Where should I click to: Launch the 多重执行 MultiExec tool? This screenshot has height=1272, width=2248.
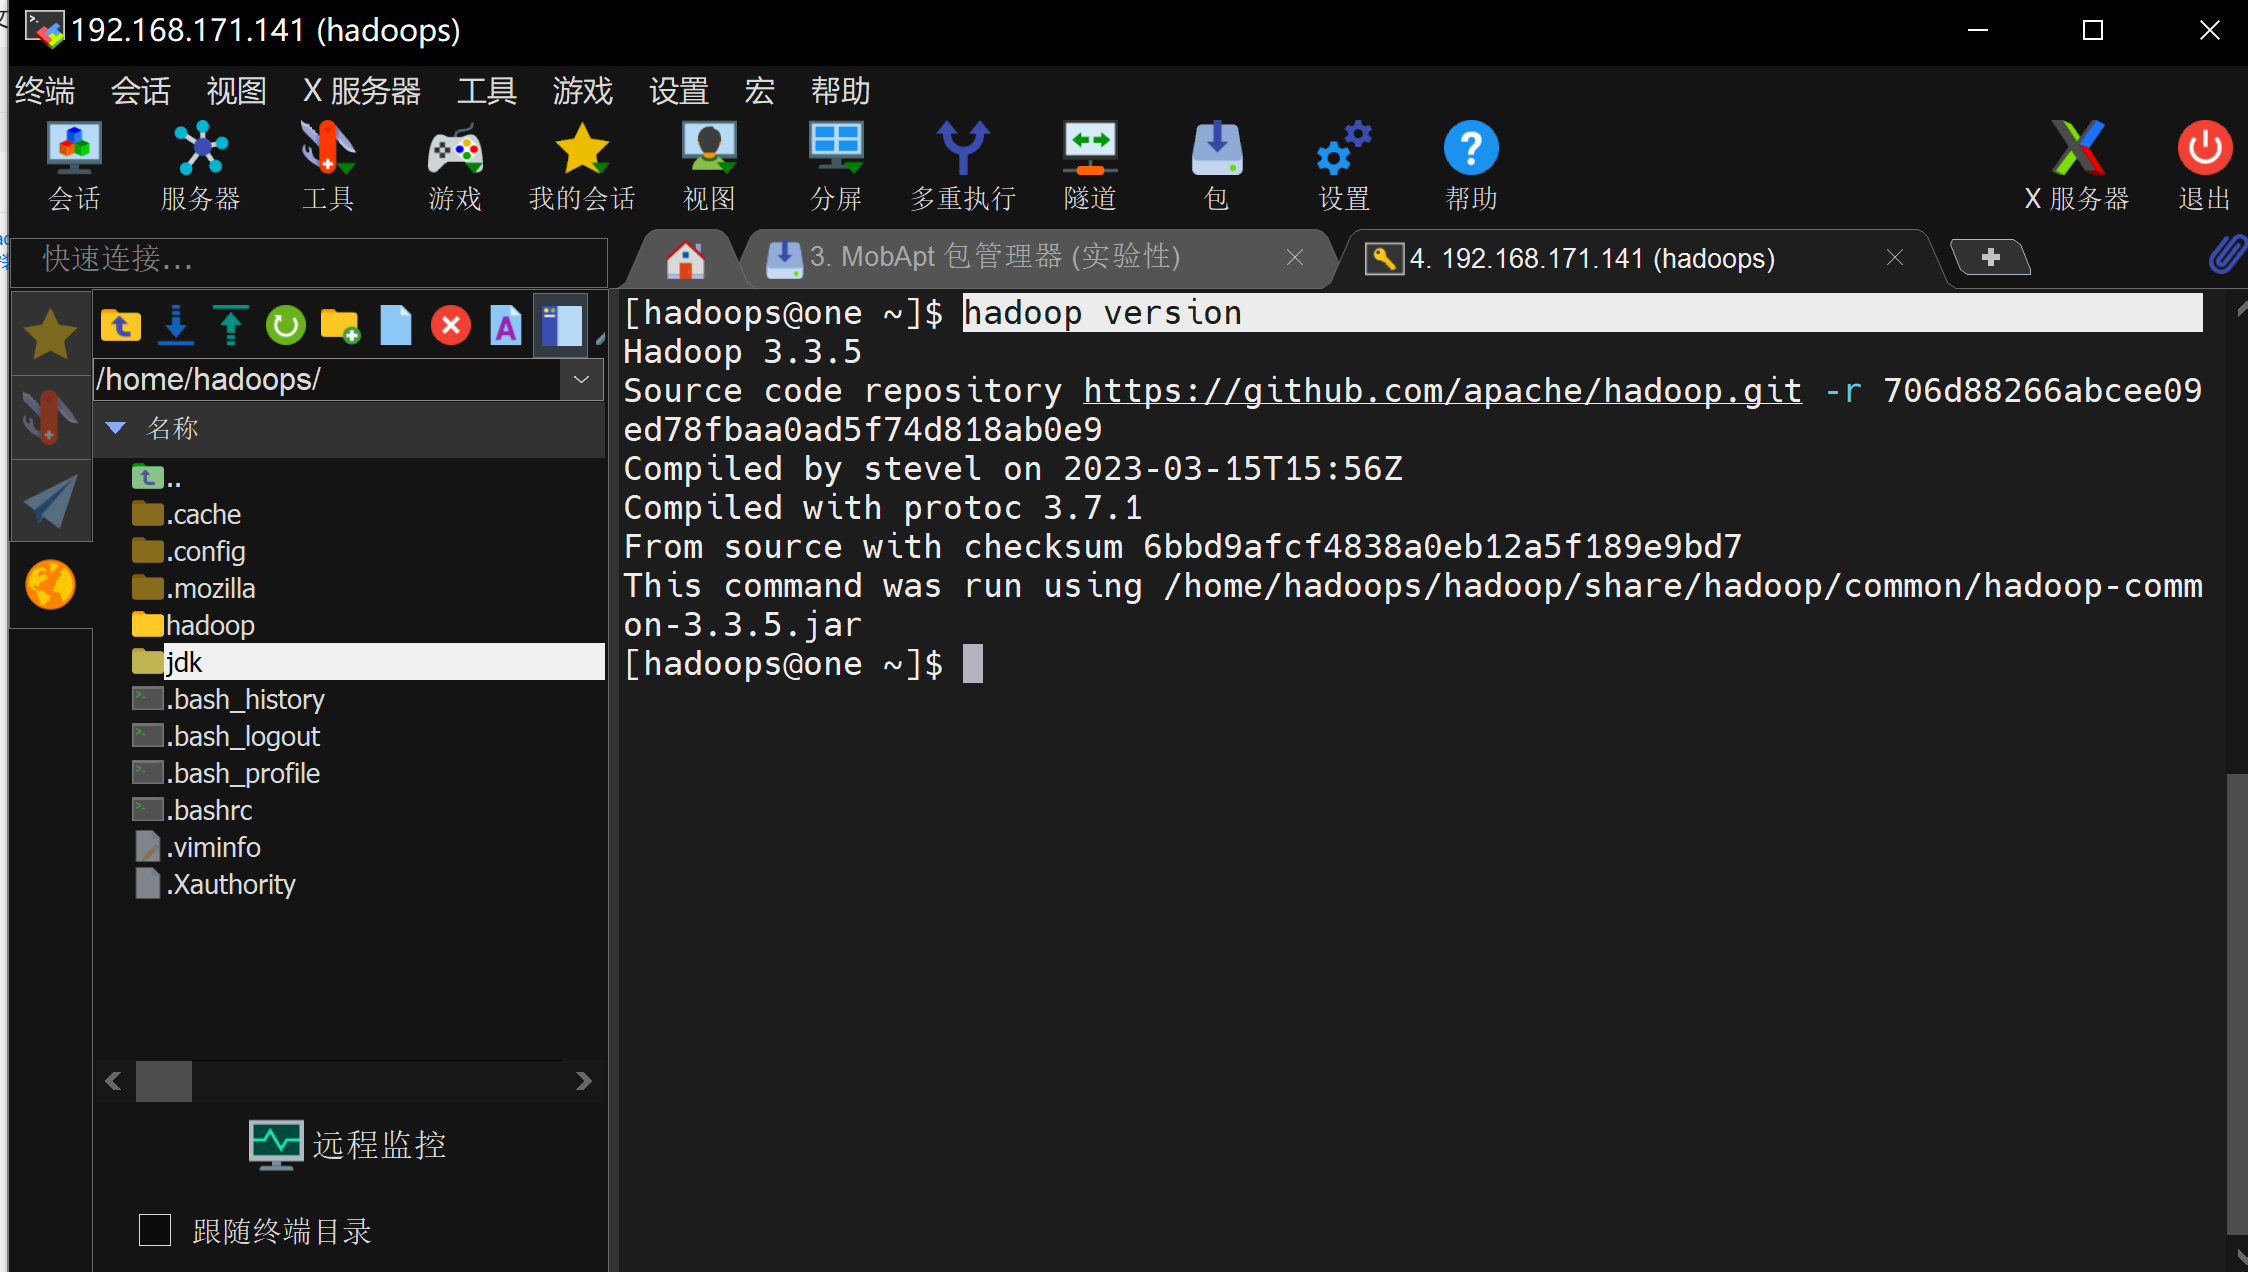(963, 165)
